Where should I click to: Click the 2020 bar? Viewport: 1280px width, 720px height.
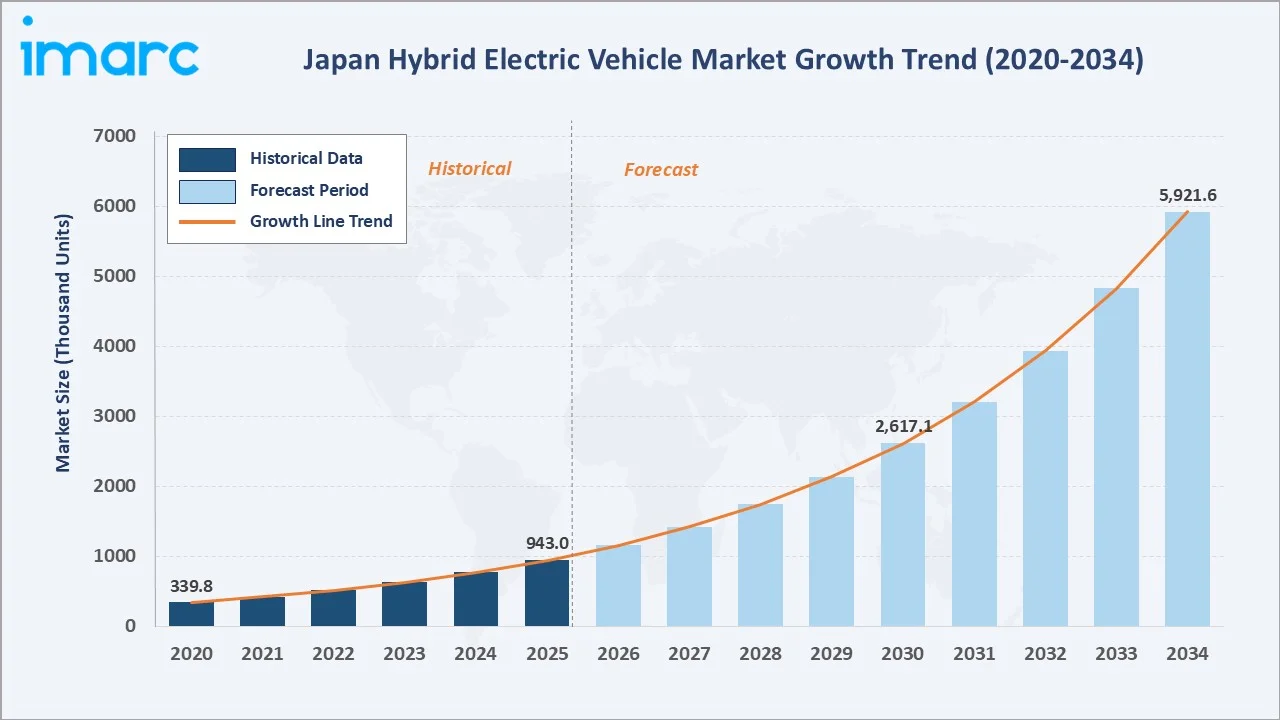(x=191, y=614)
